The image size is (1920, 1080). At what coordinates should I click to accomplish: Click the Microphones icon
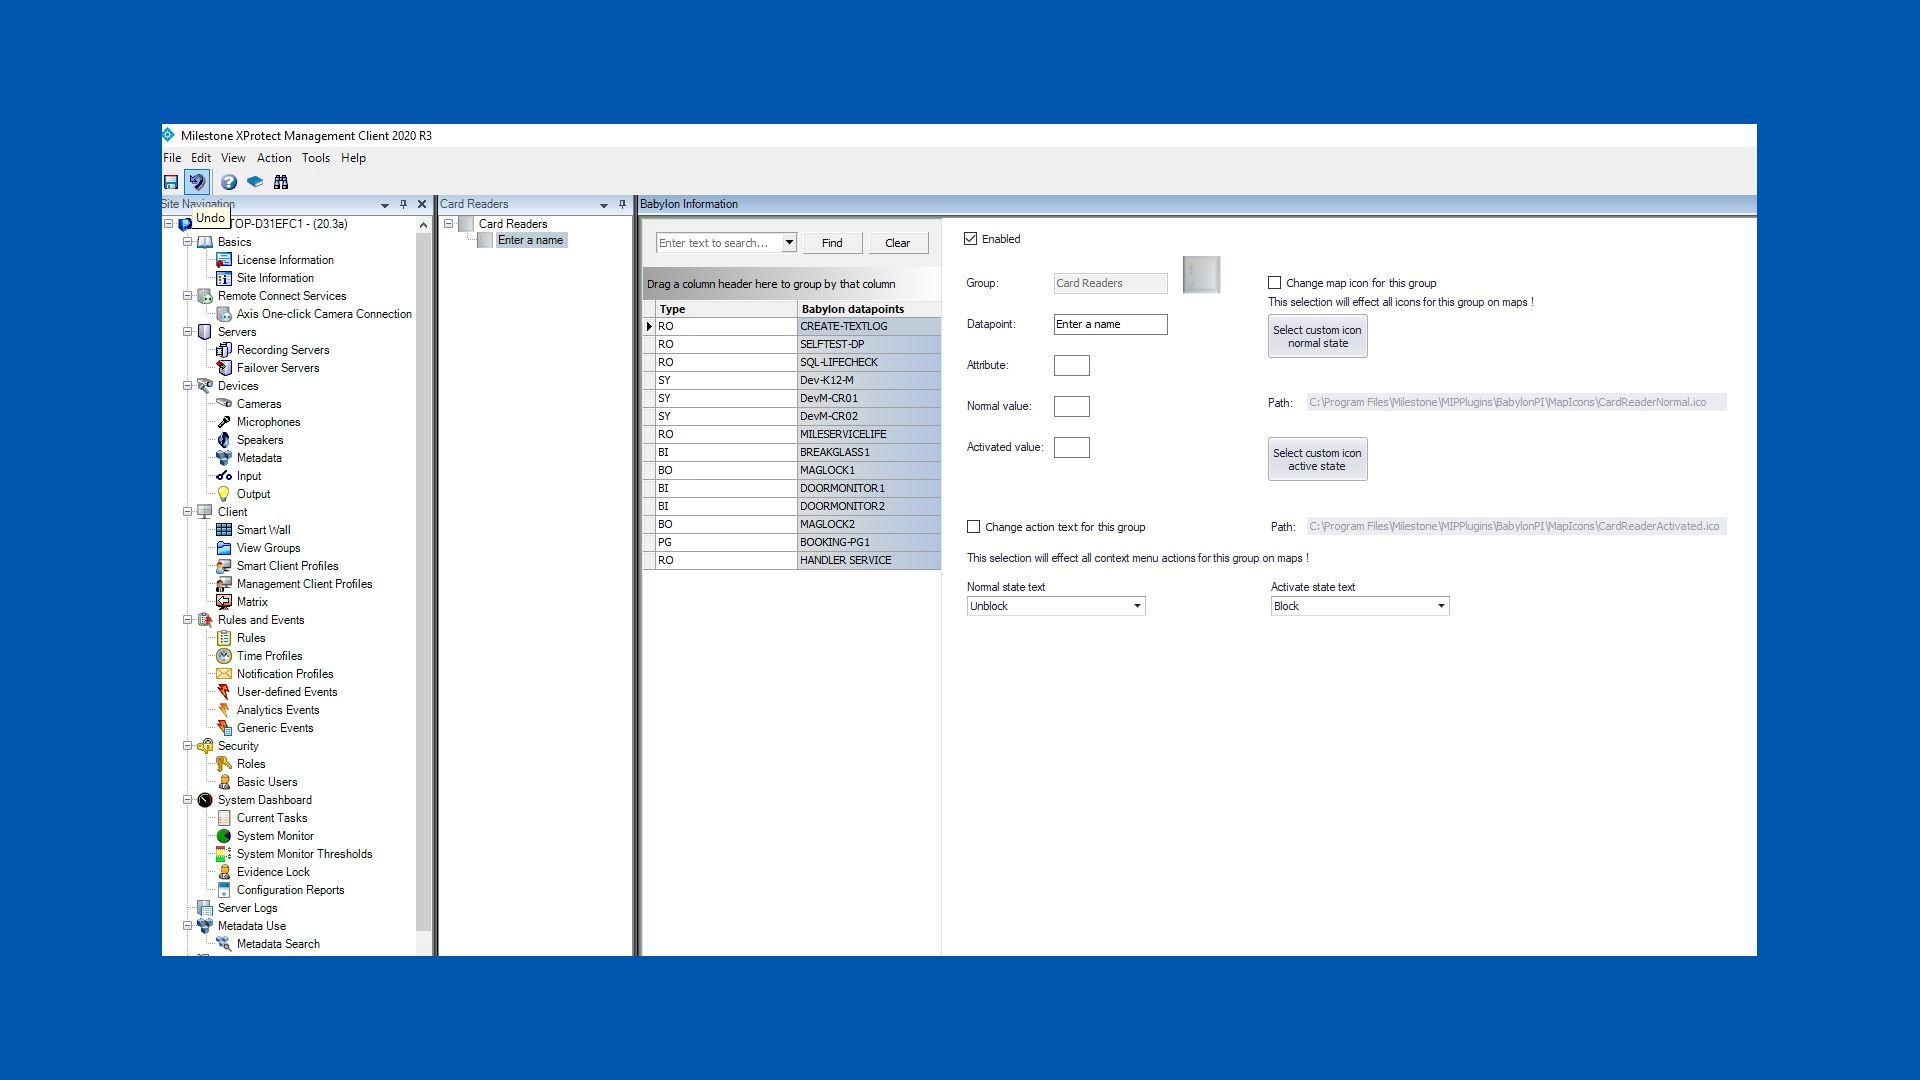coord(224,422)
